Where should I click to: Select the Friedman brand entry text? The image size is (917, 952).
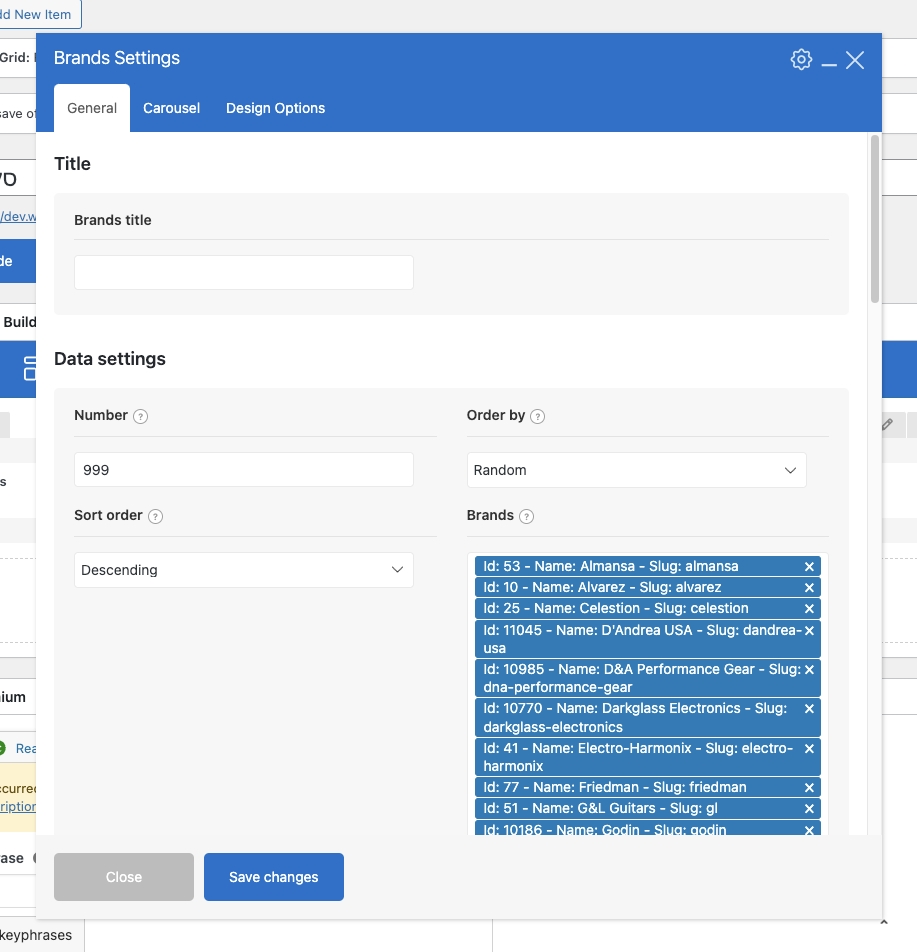click(615, 787)
